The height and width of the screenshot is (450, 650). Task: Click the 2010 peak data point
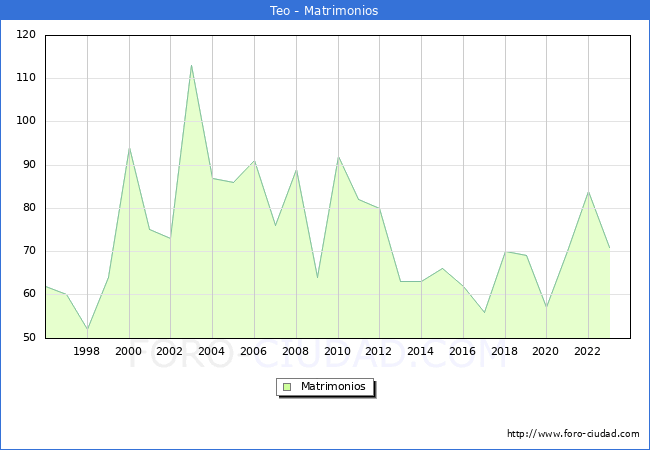(x=338, y=157)
